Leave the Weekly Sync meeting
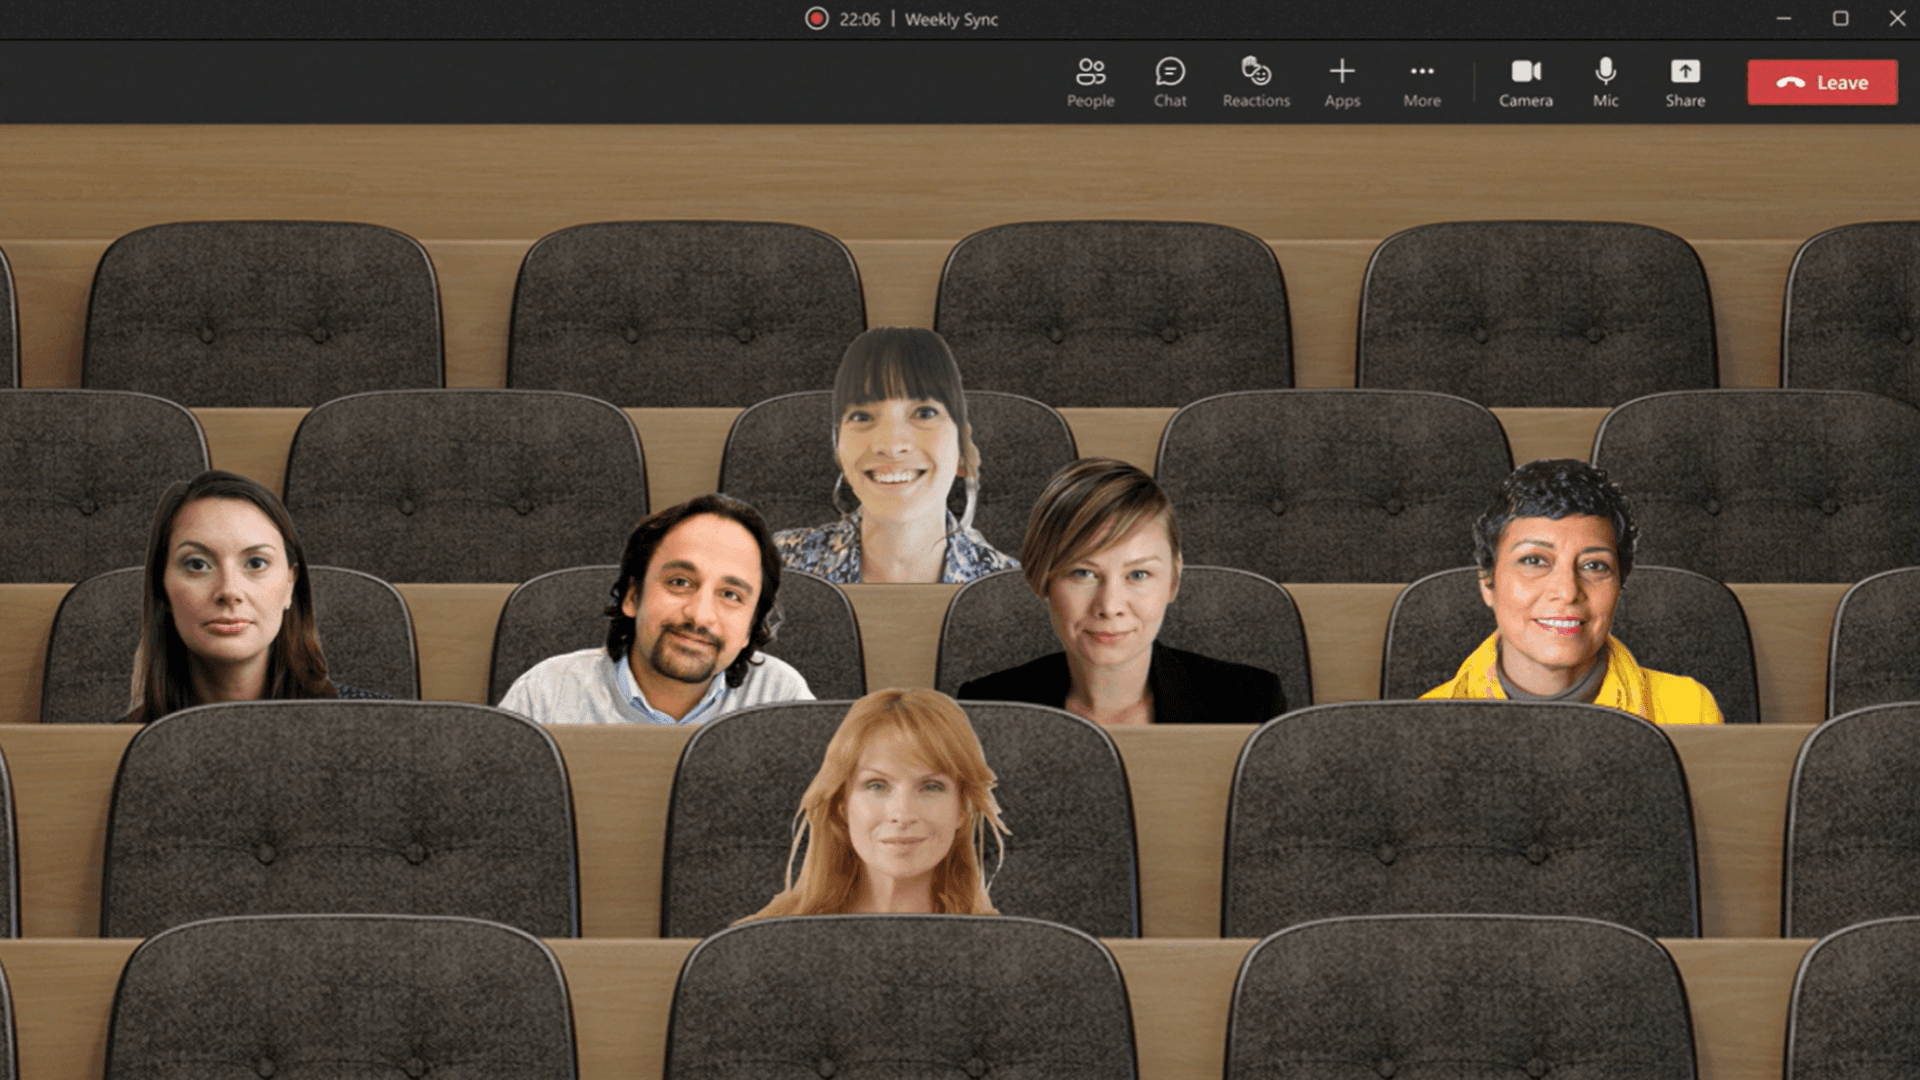Screen dimensions: 1920x1080 [1822, 83]
